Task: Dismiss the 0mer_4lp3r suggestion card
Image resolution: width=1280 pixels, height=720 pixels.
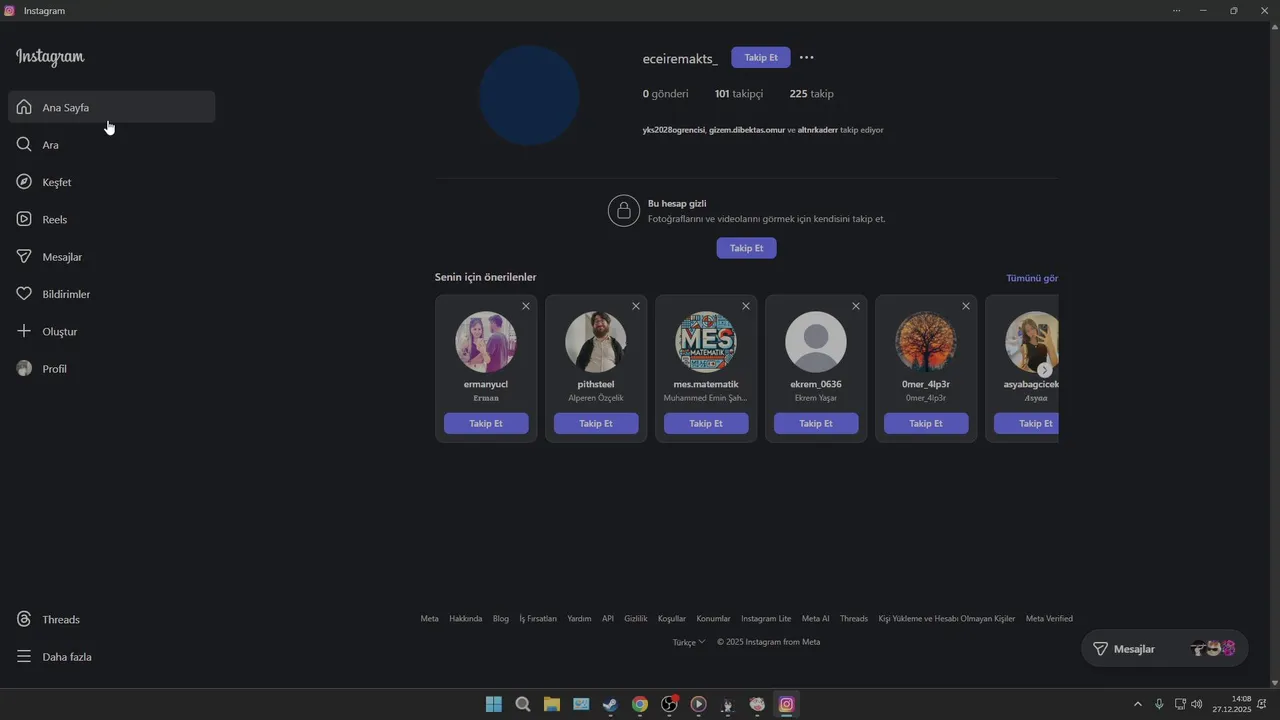Action: pyautogui.click(x=966, y=306)
